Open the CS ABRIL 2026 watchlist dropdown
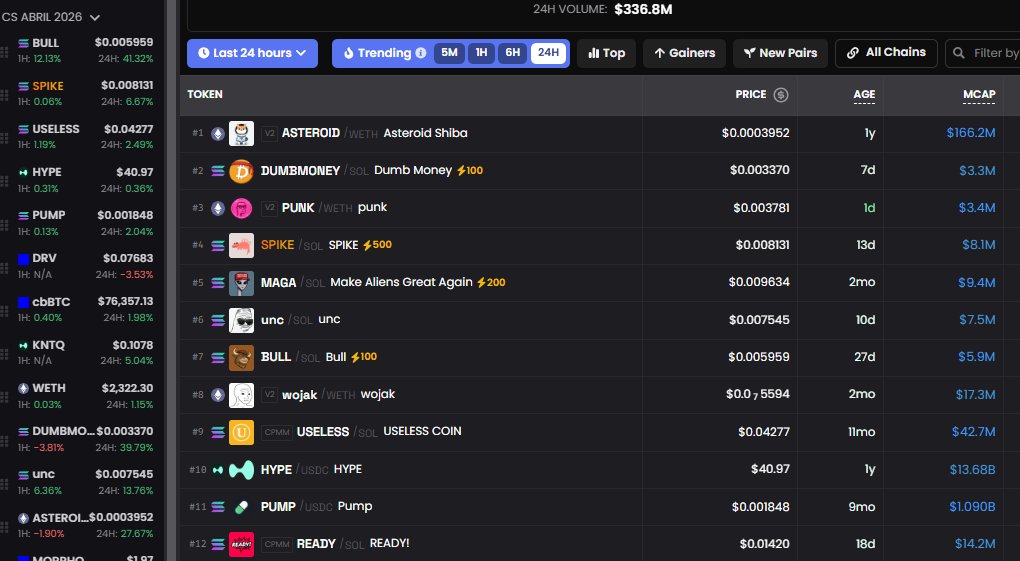 (x=51, y=17)
